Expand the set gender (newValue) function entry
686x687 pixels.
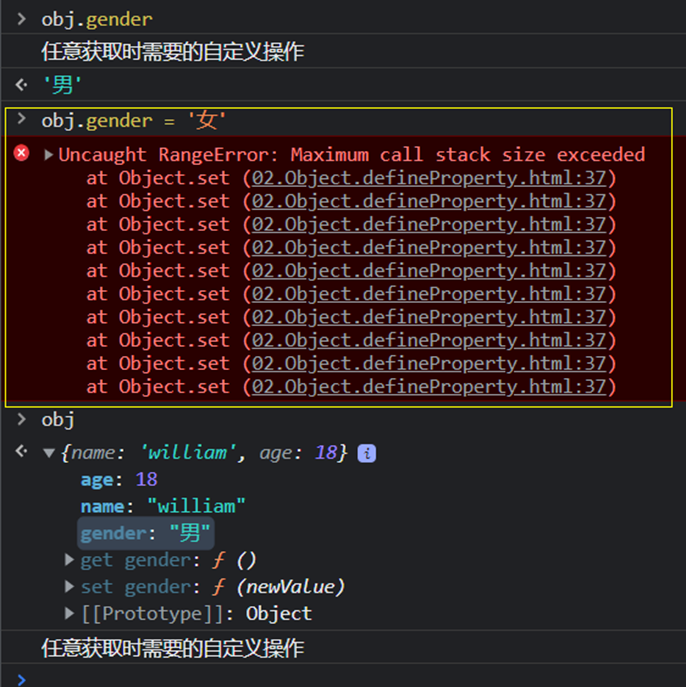69,586
